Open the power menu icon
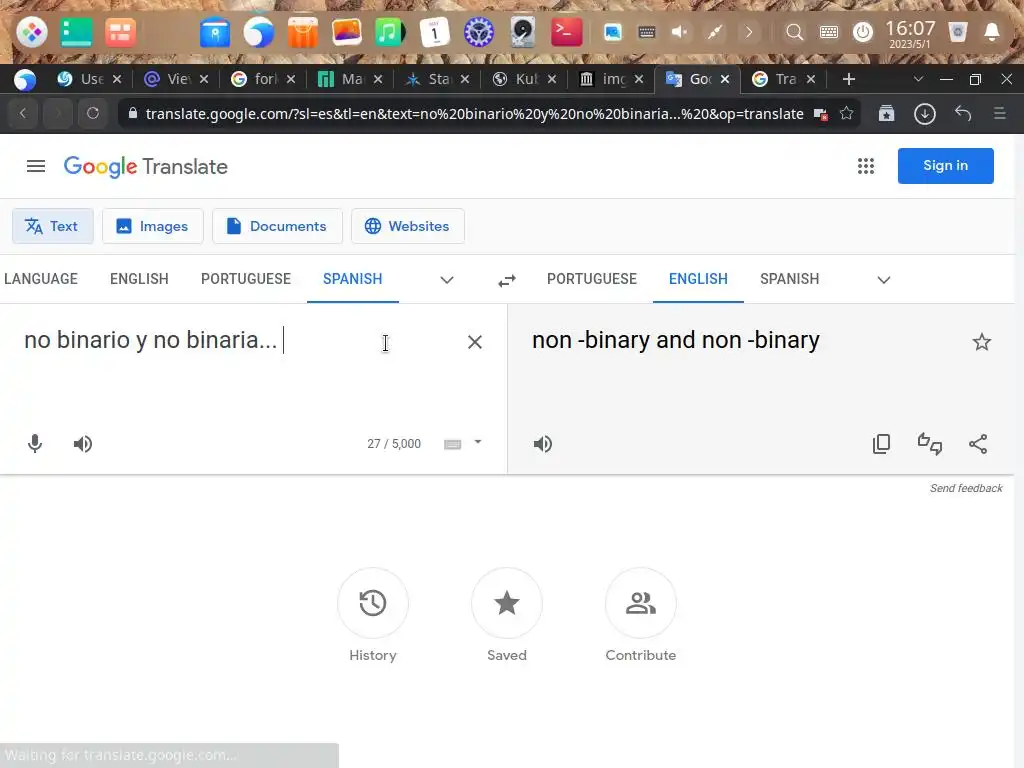This screenshot has width=1024, height=768. pyautogui.click(x=863, y=32)
